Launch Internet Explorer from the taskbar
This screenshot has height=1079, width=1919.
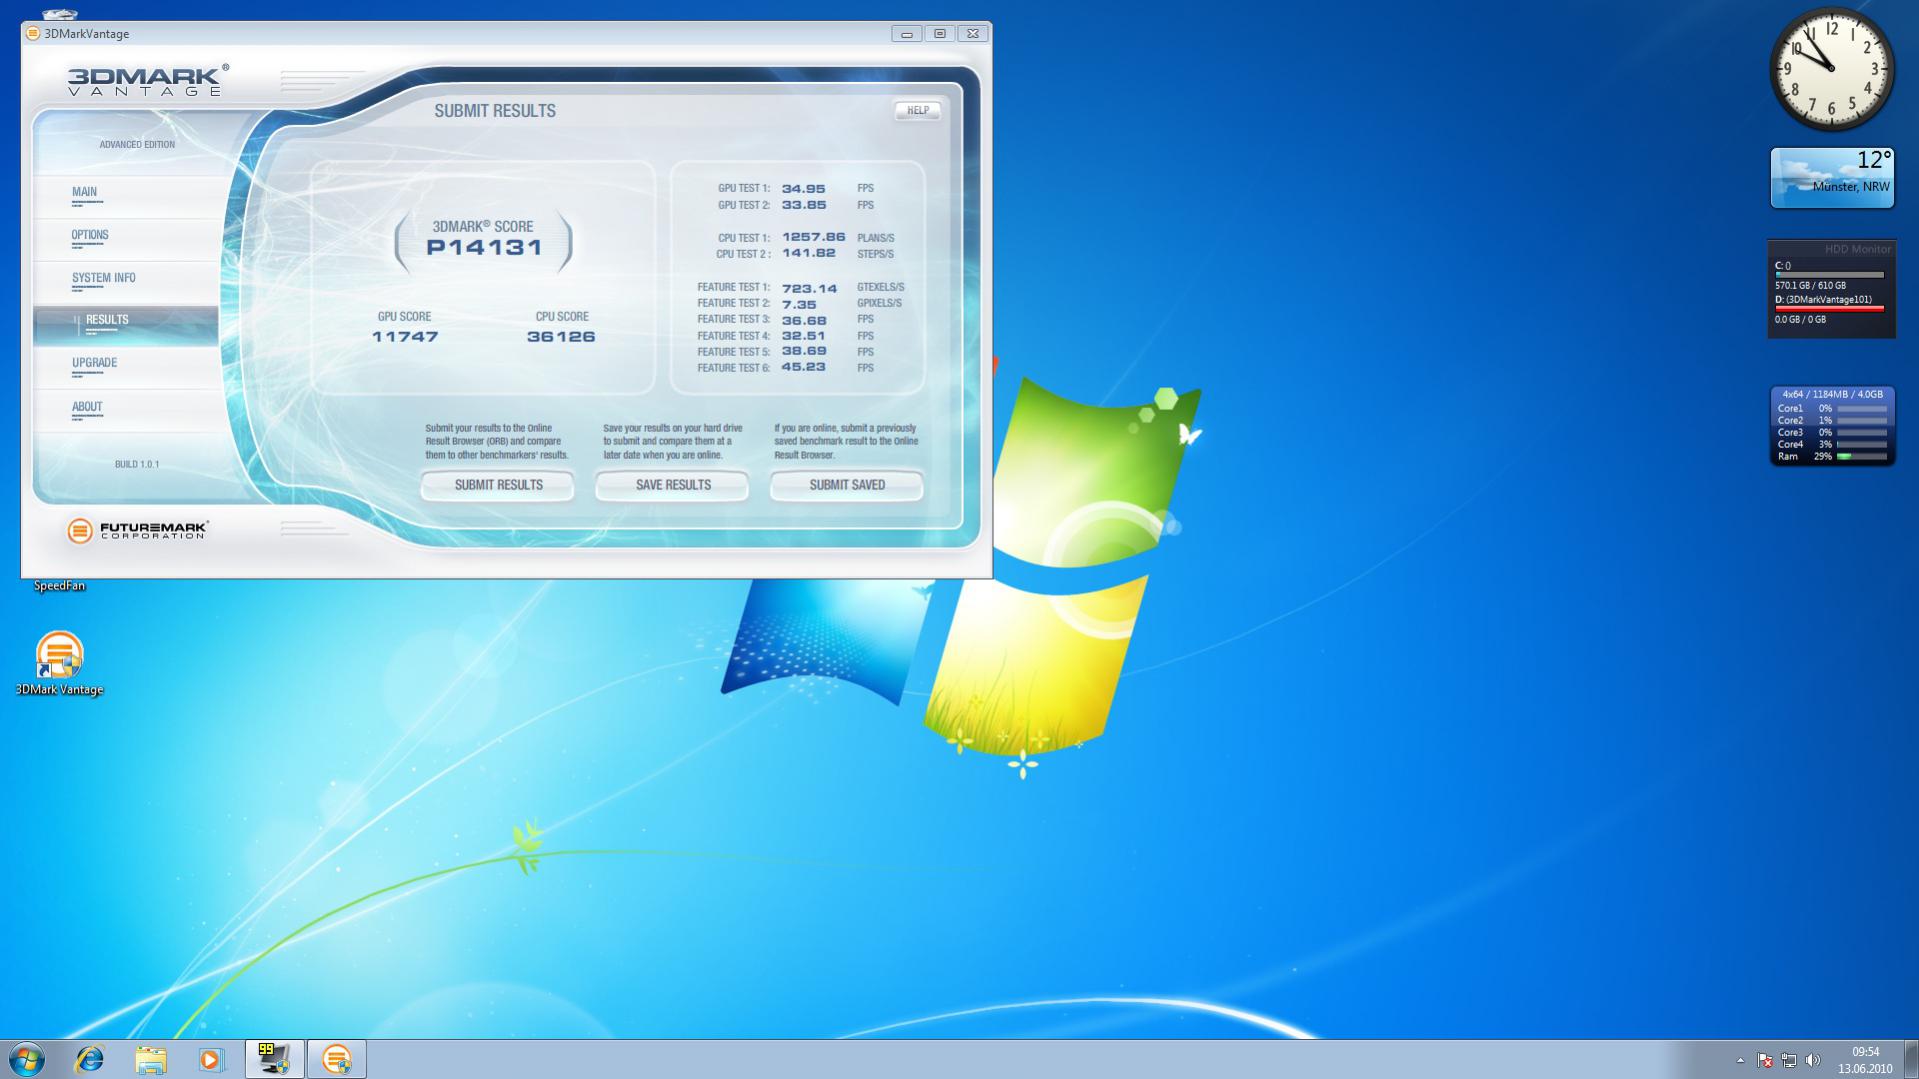pos(90,1059)
